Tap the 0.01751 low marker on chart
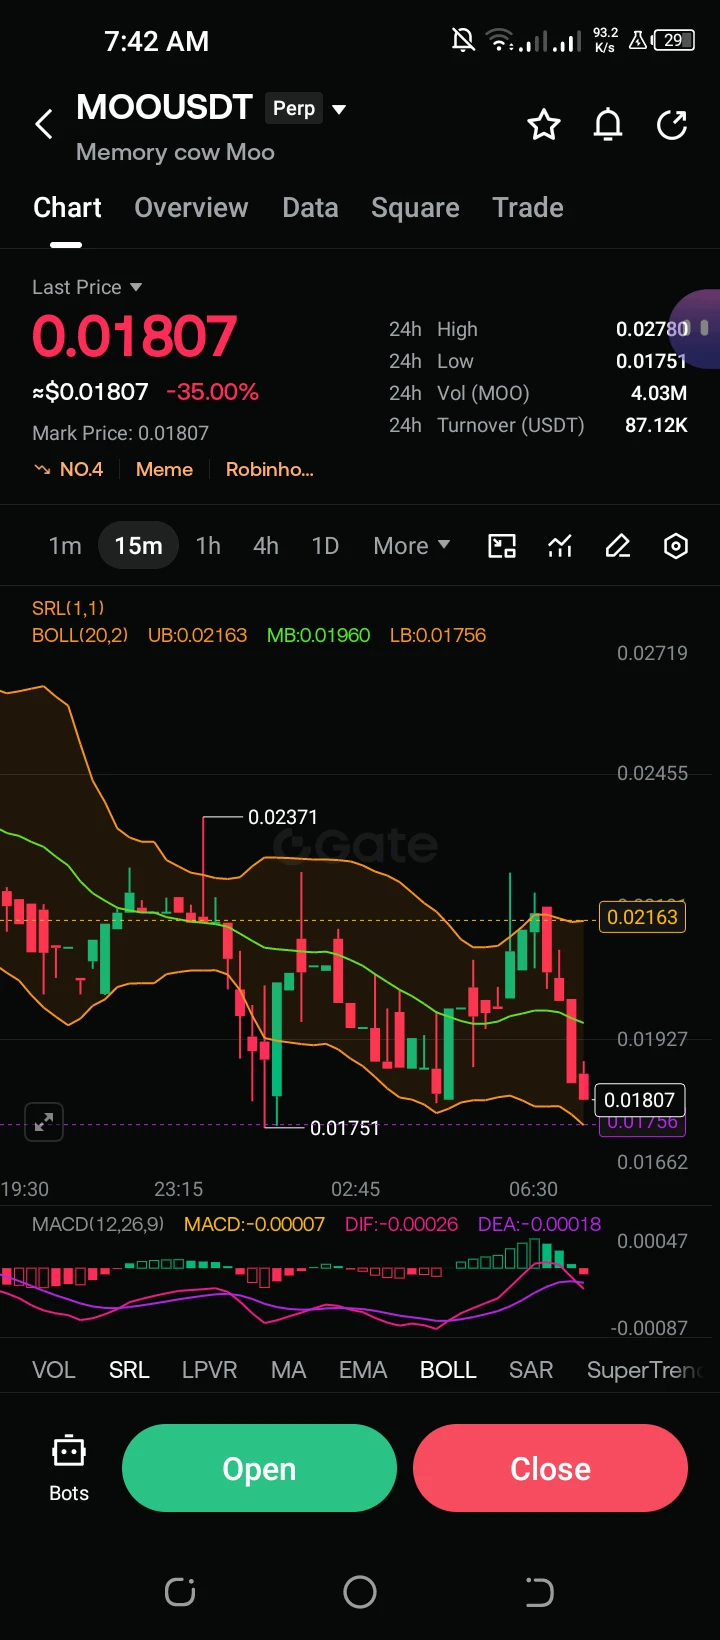Image resolution: width=720 pixels, height=1640 pixels. [345, 1128]
